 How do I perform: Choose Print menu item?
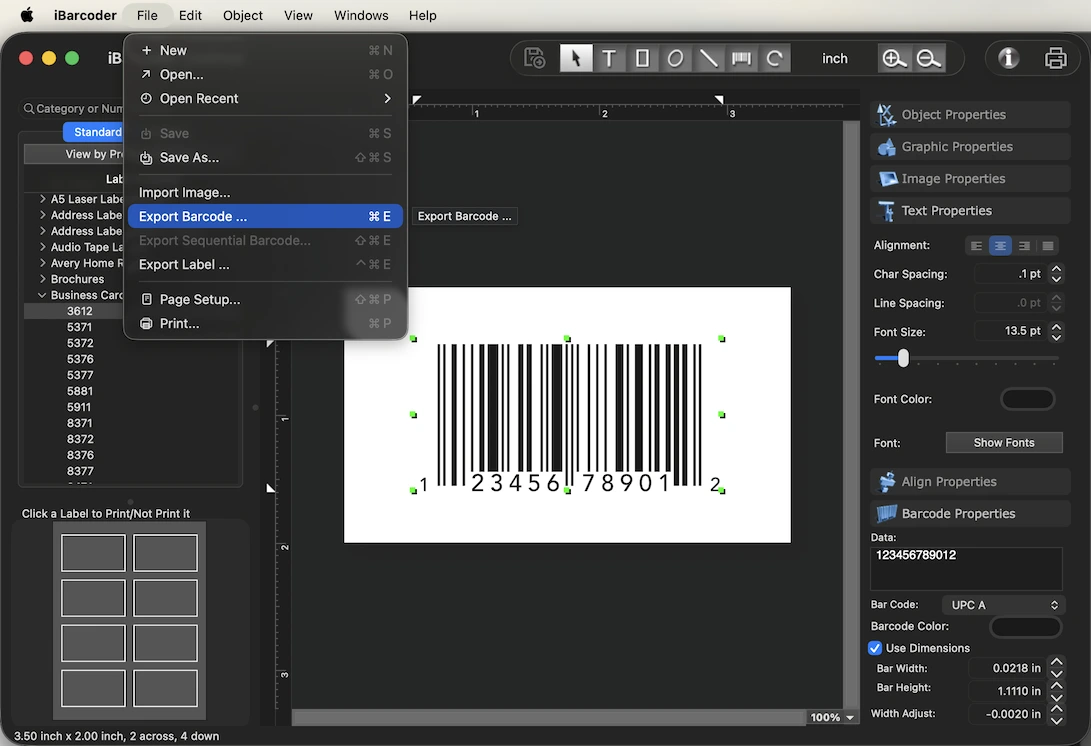[265, 324]
